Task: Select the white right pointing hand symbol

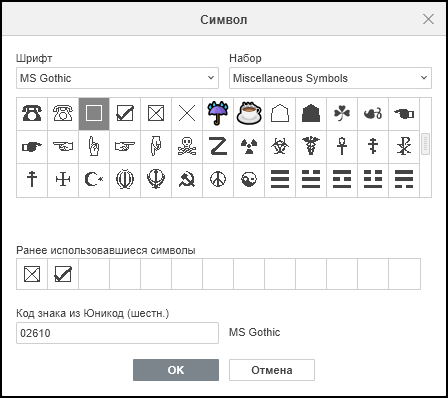Action: pos(125,147)
